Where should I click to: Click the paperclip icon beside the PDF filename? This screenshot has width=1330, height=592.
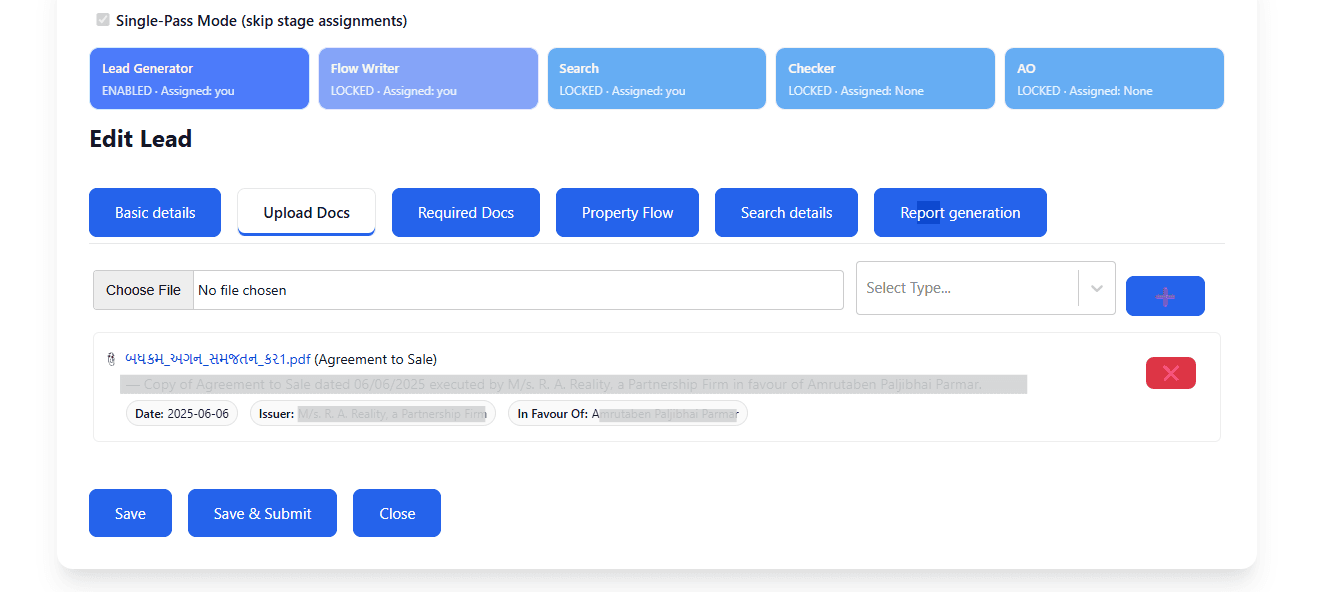(x=110, y=359)
